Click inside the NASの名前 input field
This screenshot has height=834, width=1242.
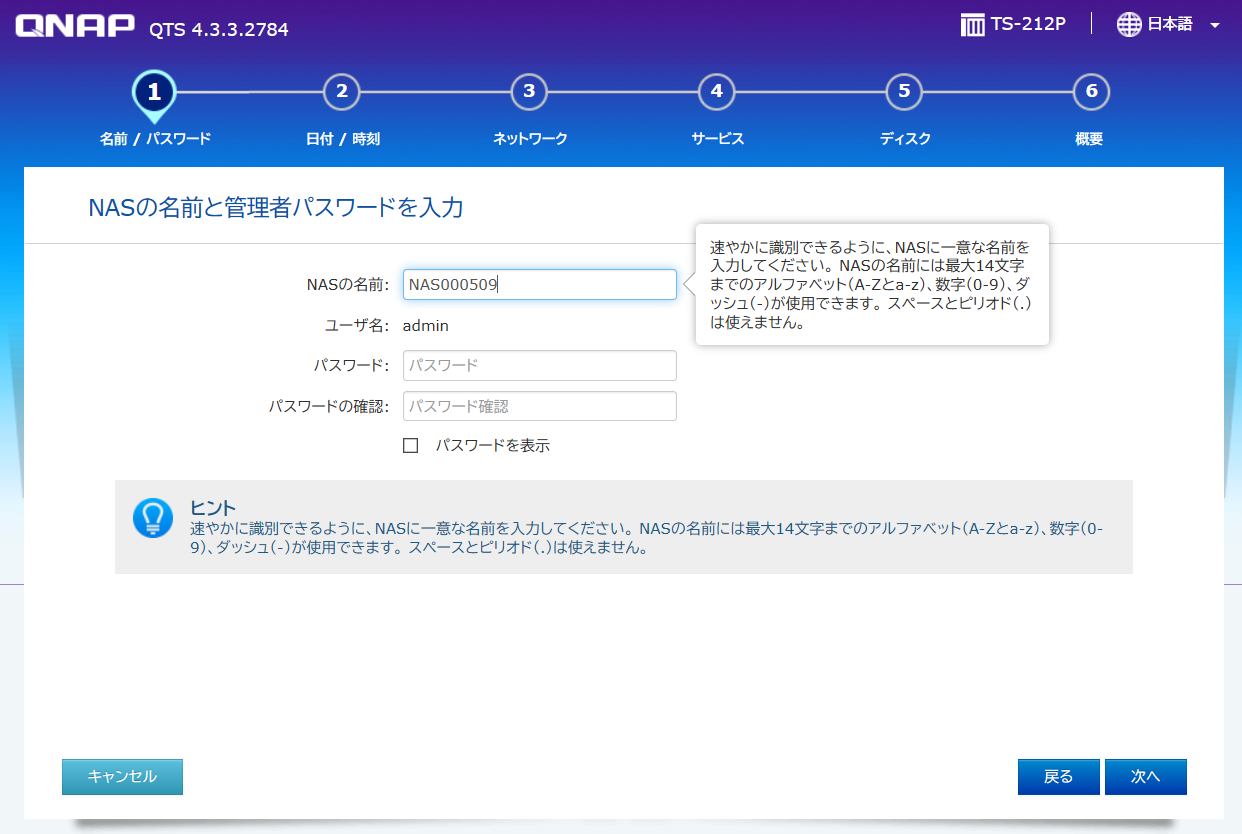pyautogui.click(x=539, y=284)
